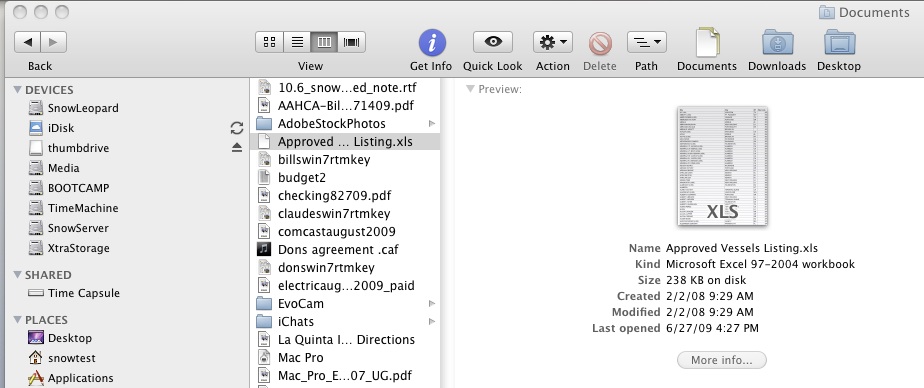Open the Action gear menu
Image resolution: width=924 pixels, height=388 pixels.
tap(553, 42)
